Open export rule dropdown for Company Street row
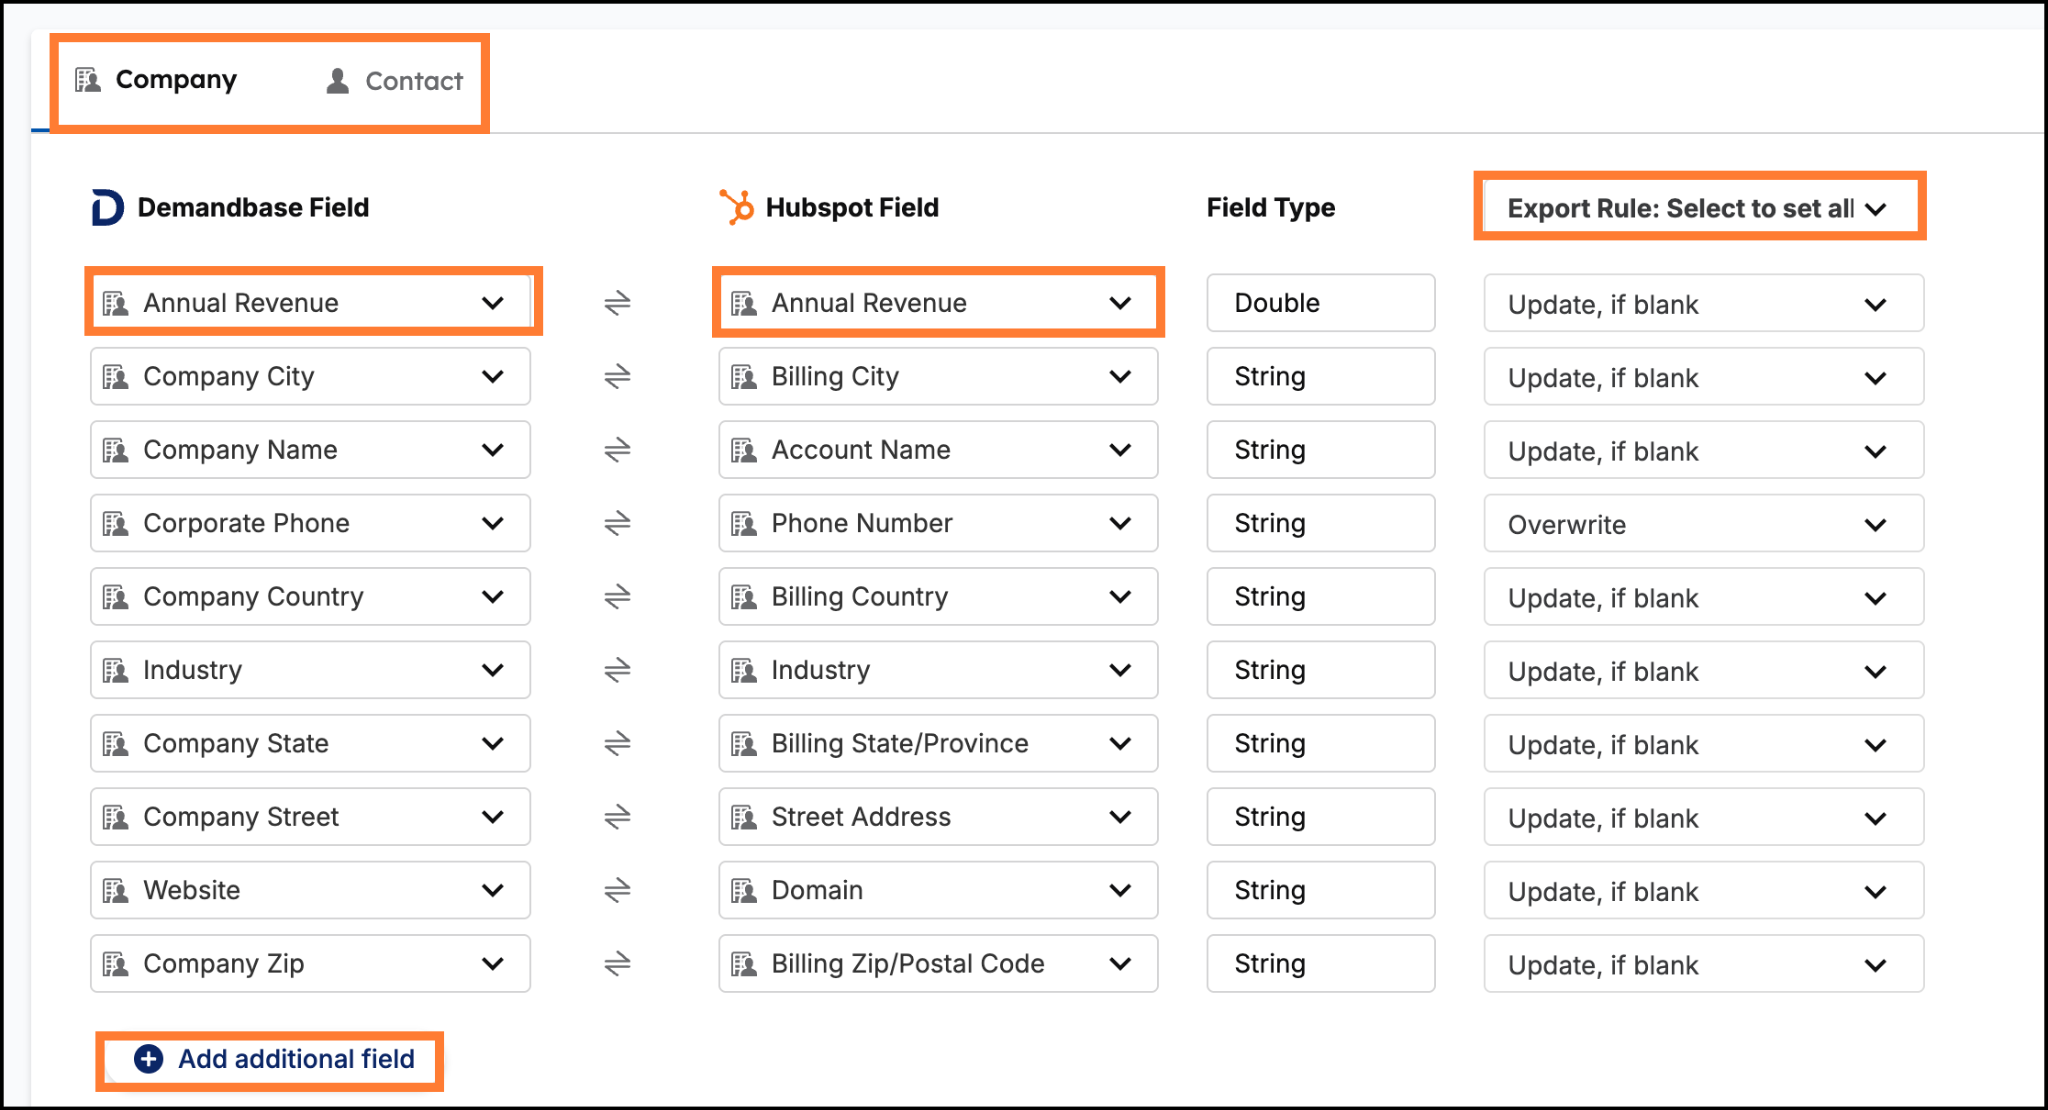The height and width of the screenshot is (1110, 2048). coord(1703,817)
